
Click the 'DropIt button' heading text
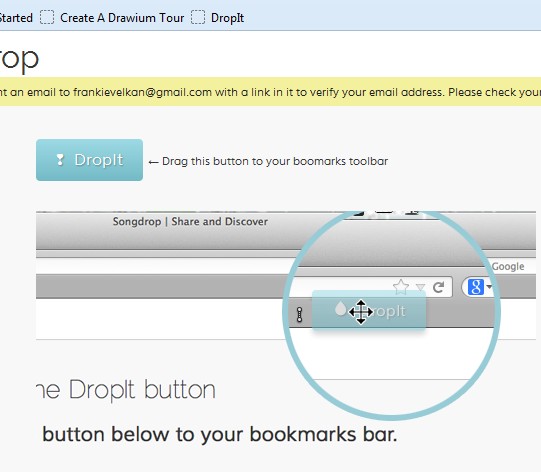tap(142, 390)
